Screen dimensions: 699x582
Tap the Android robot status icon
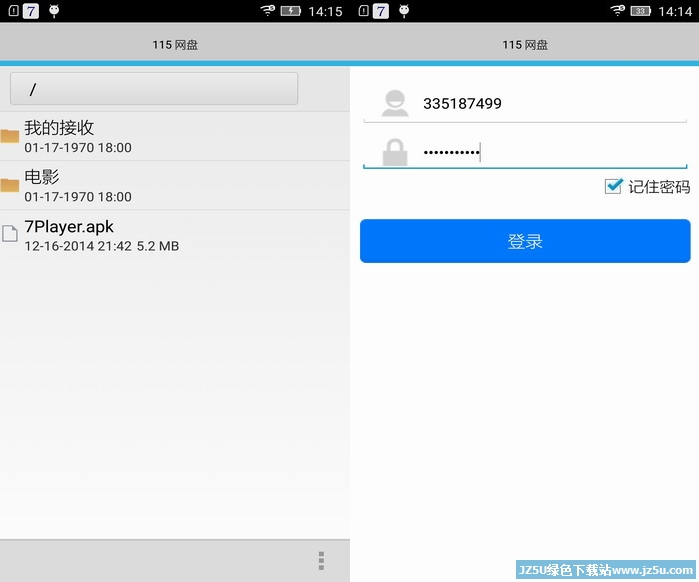point(54,11)
